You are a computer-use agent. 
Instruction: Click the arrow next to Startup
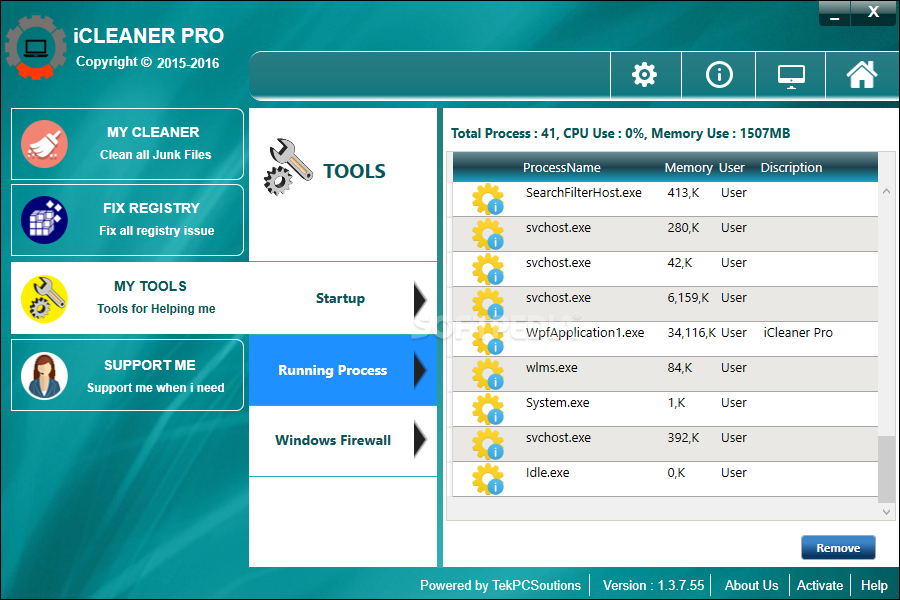420,299
